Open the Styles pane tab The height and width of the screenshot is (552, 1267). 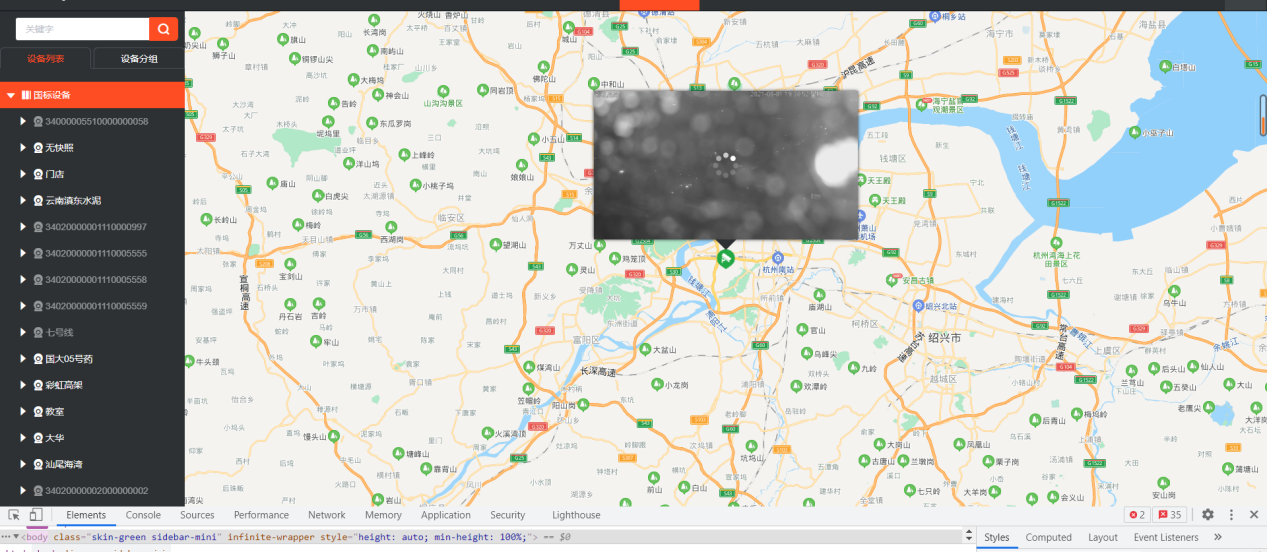997,537
